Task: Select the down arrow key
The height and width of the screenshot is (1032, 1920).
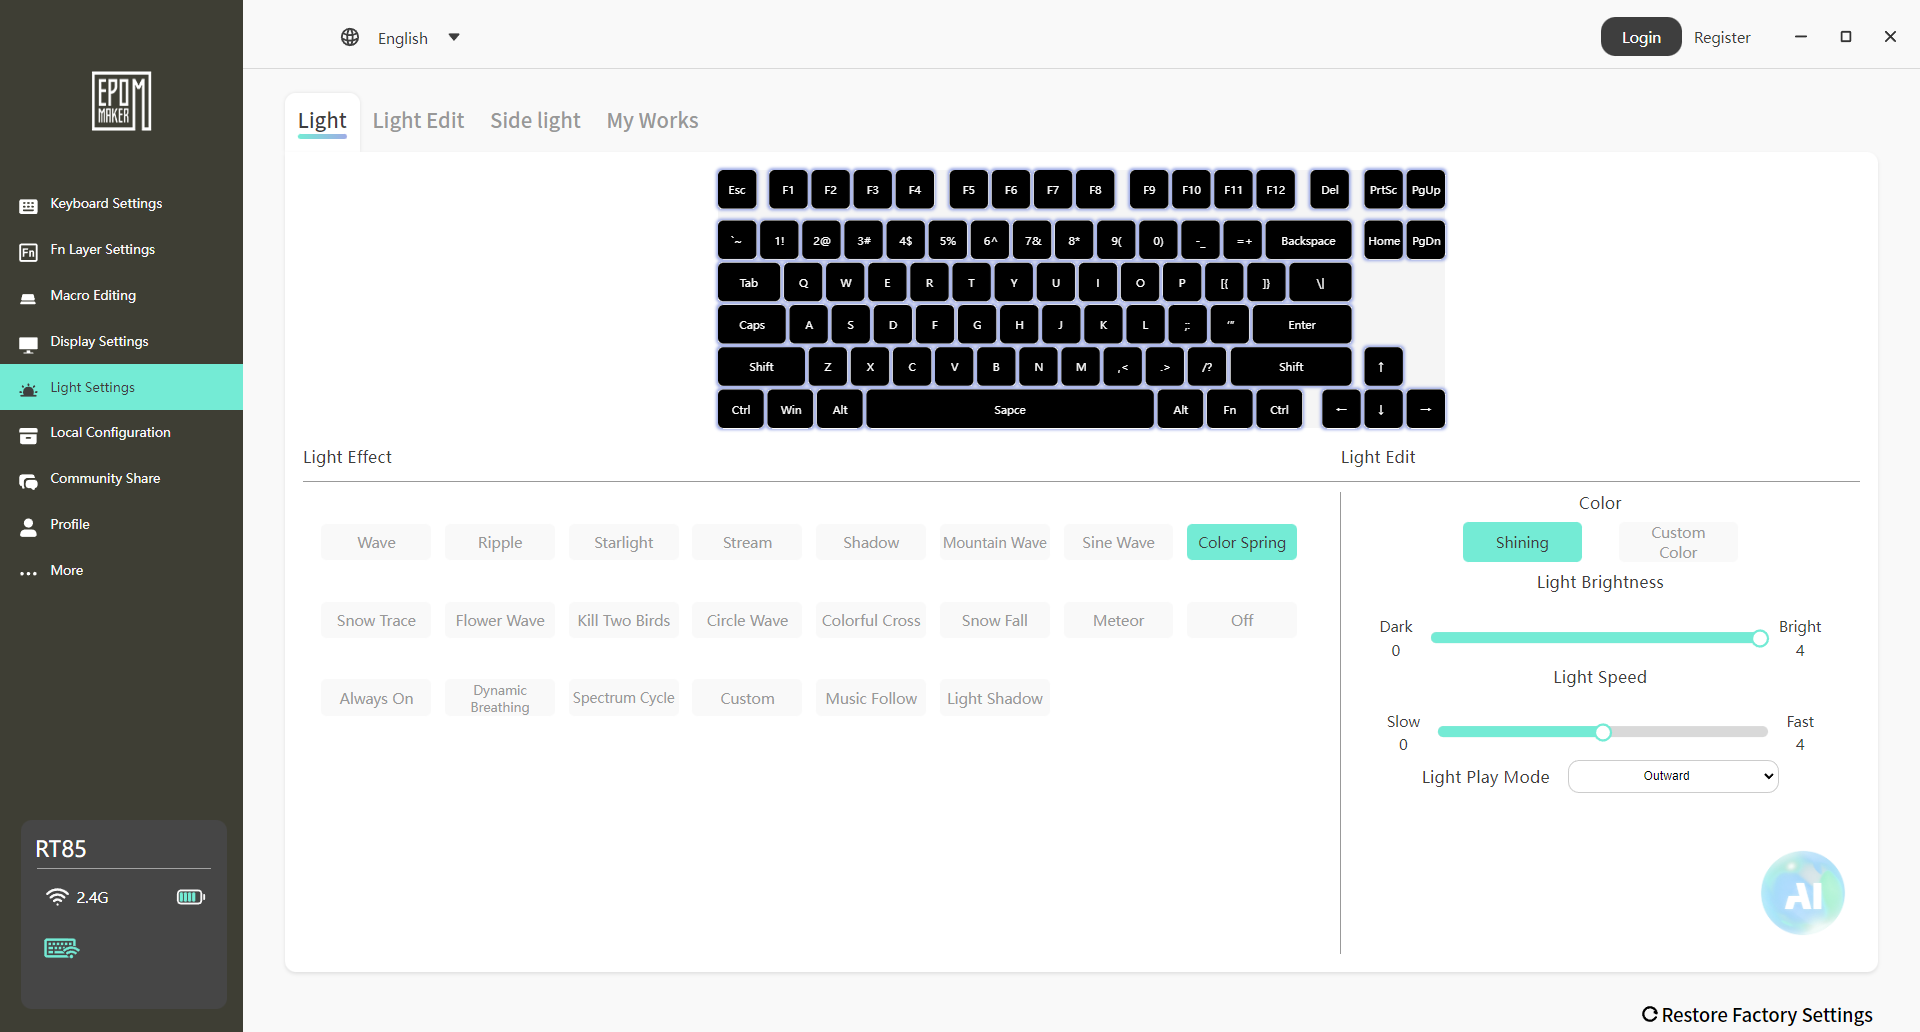Action: point(1381,409)
